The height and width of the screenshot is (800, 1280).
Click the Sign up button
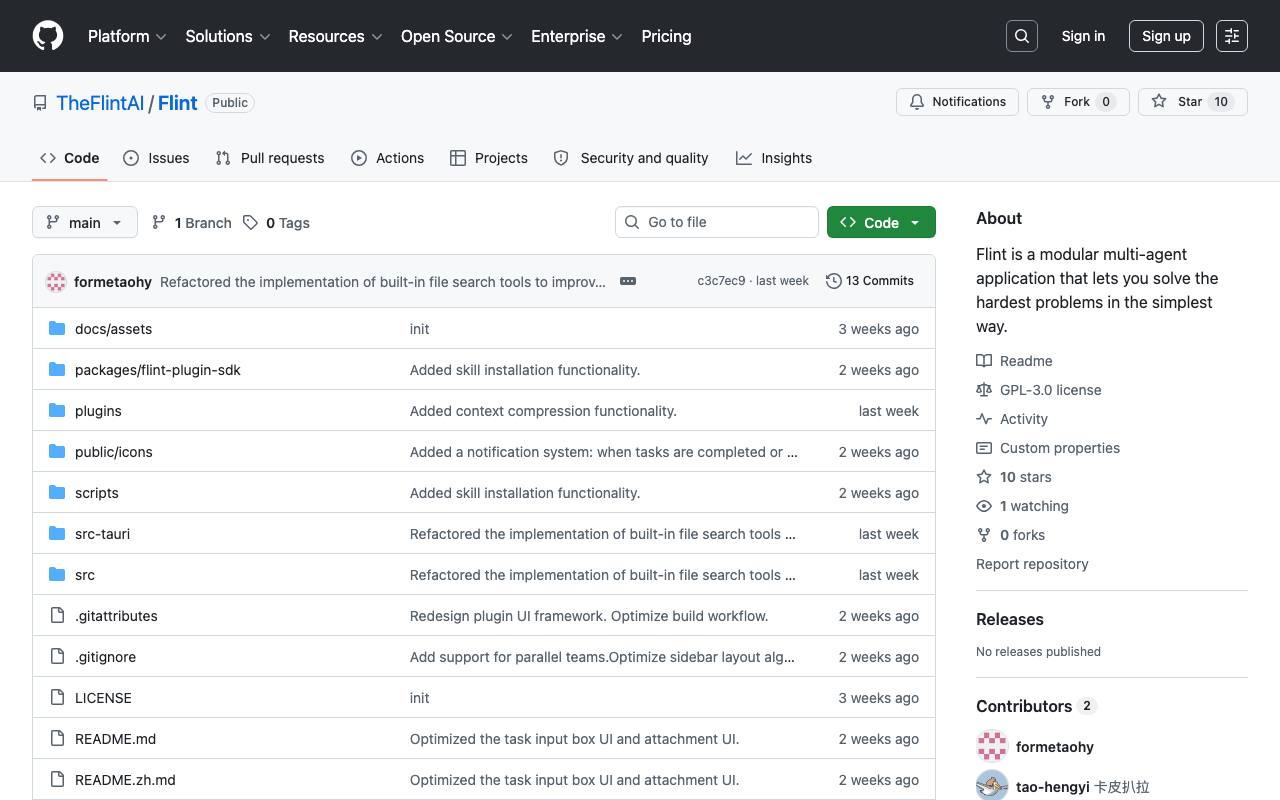click(x=1166, y=36)
